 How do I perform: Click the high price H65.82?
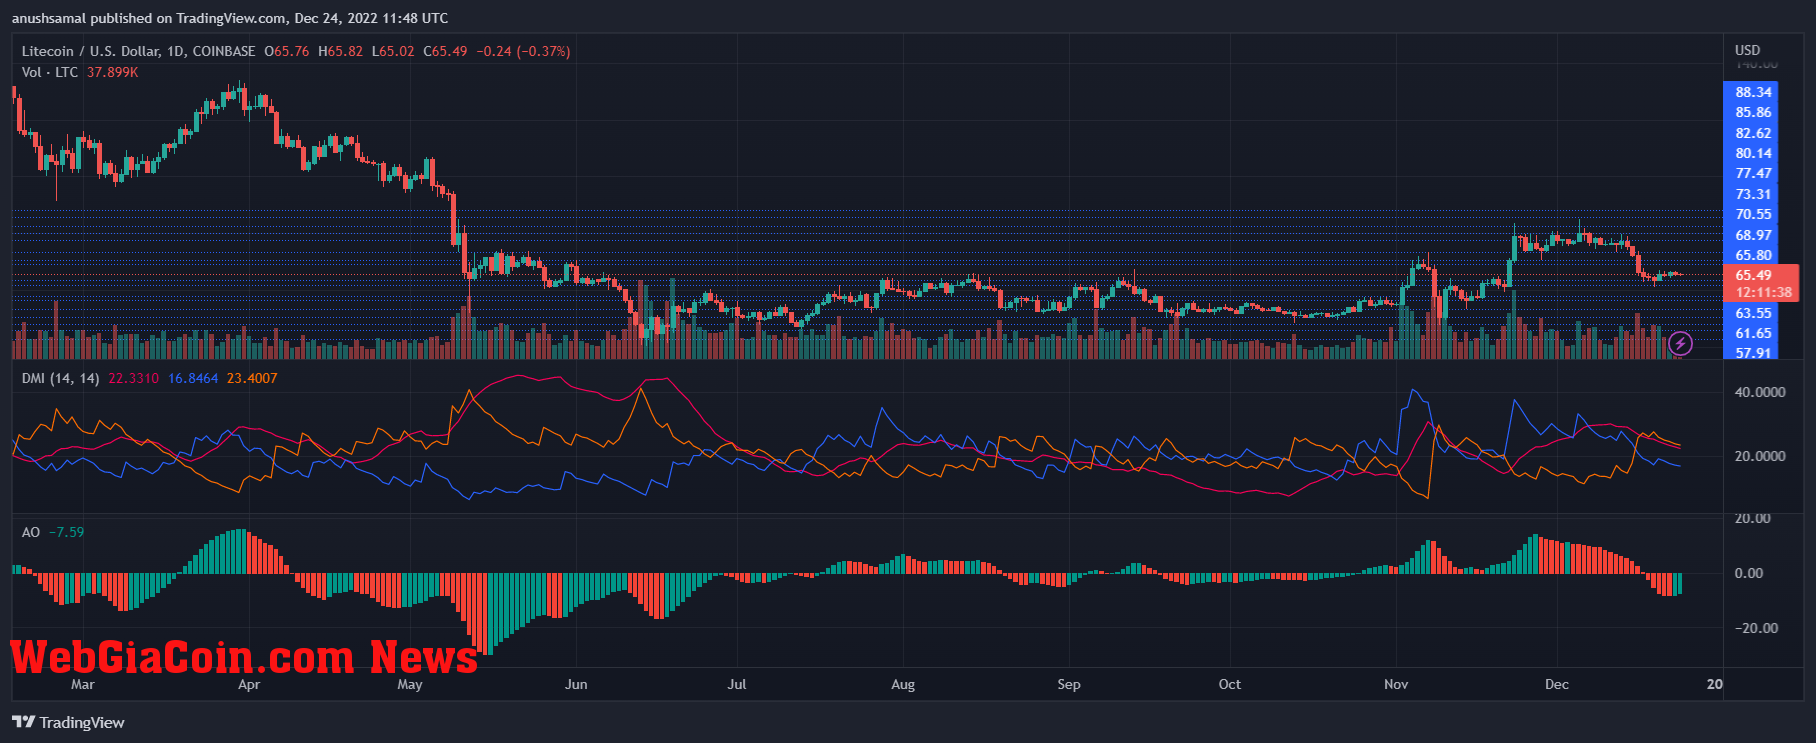[340, 51]
